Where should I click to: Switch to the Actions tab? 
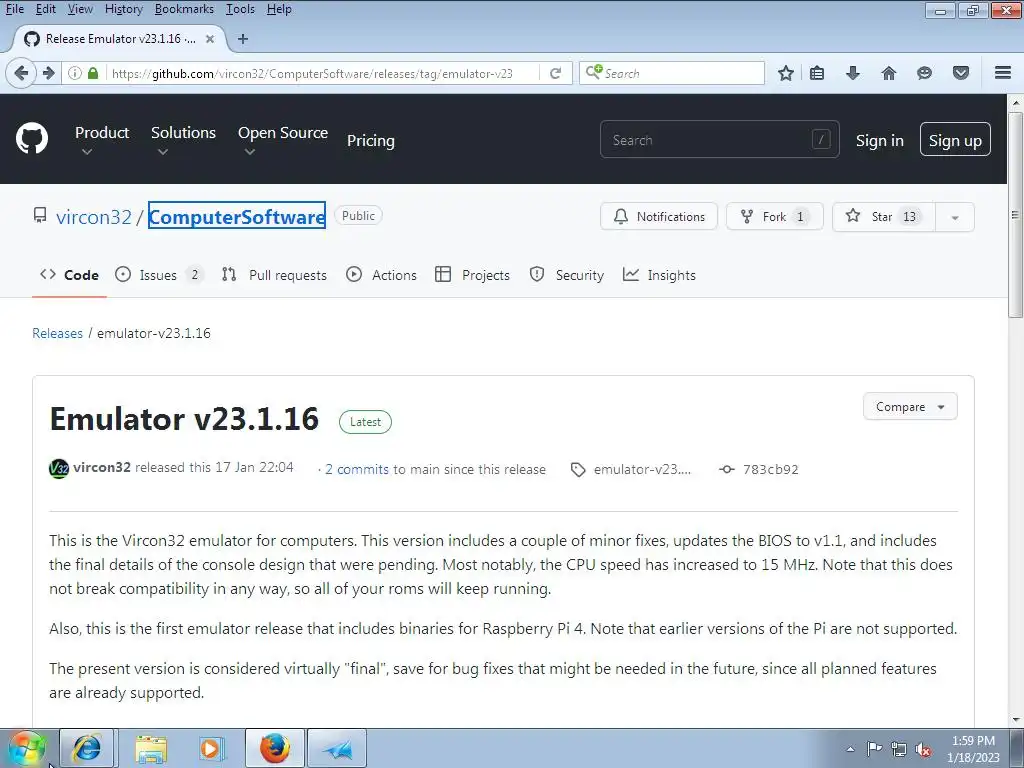[381, 275]
